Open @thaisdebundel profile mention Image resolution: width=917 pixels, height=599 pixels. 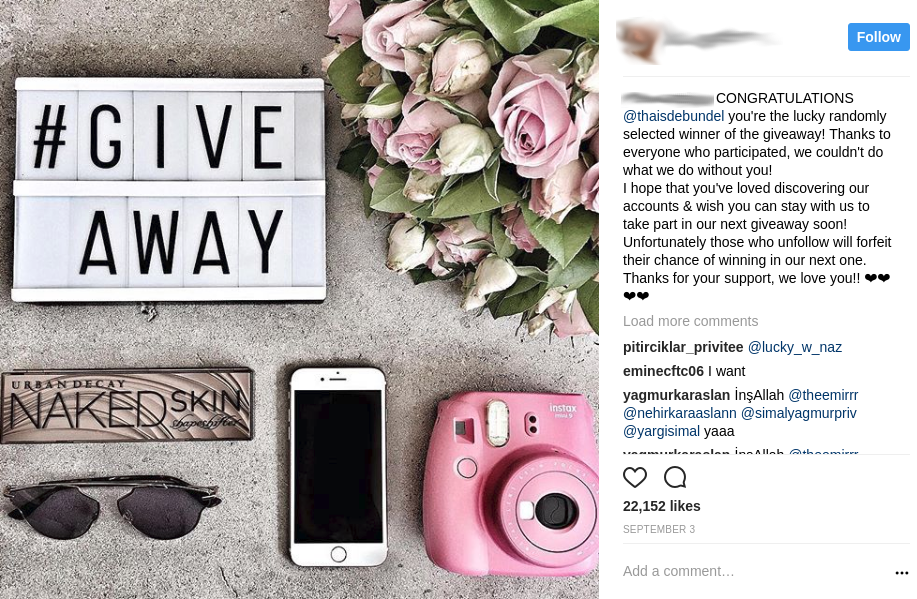click(x=673, y=116)
